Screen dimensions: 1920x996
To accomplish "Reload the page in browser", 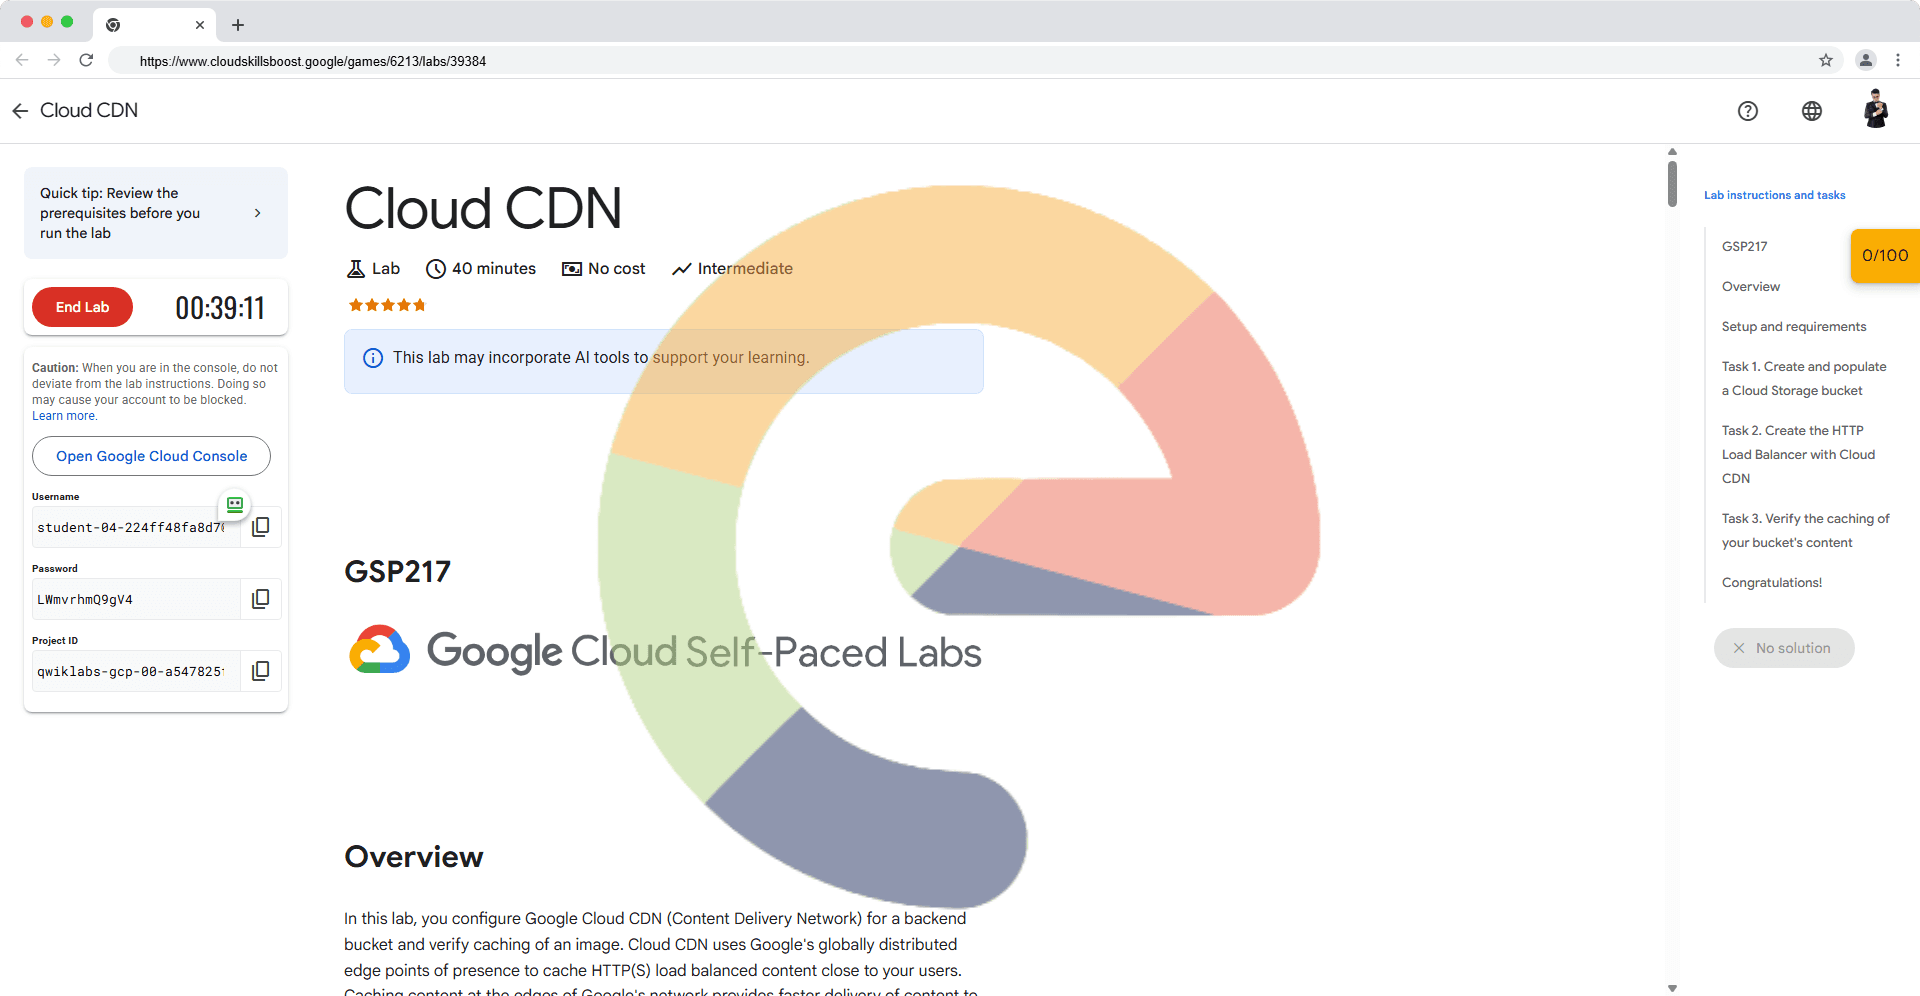I will click(86, 61).
